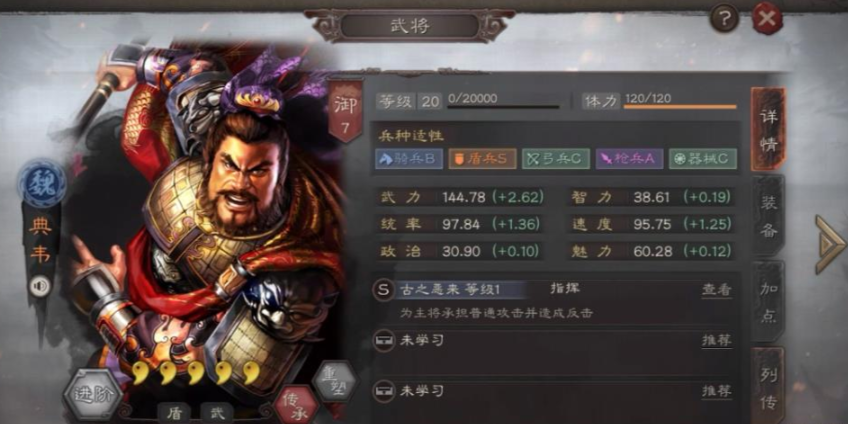
Task: Open the 进阶 hexagon button
Action: [x=93, y=394]
